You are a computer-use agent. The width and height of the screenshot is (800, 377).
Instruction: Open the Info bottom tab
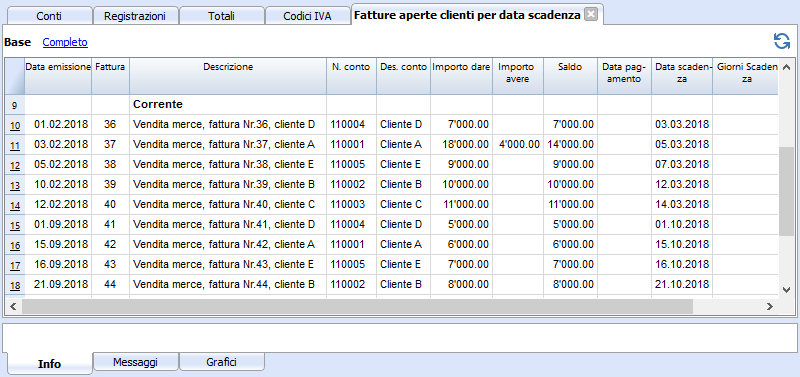click(49, 363)
